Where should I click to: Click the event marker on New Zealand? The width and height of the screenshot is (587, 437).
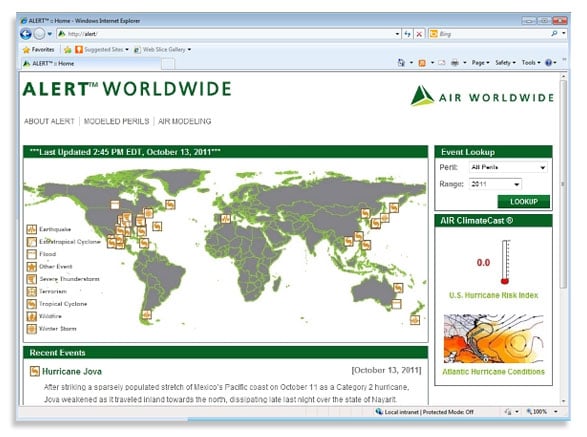(x=415, y=320)
